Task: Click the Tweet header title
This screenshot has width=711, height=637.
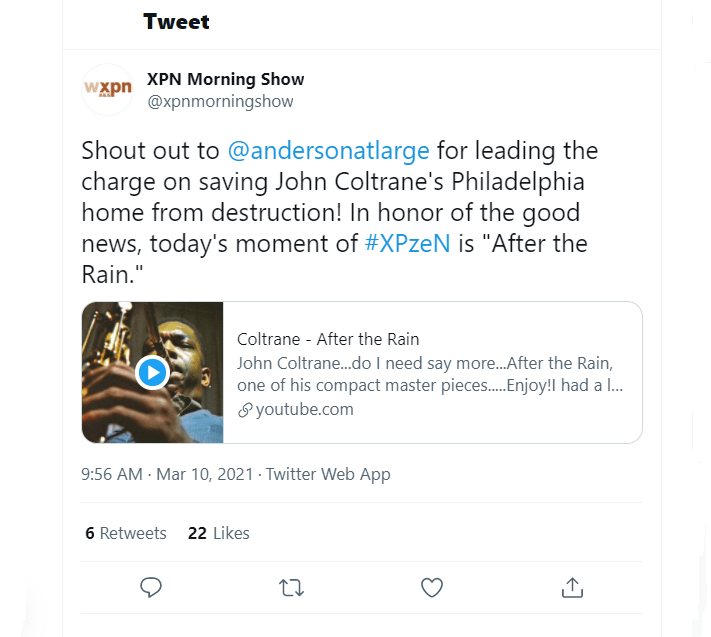Action: click(176, 21)
